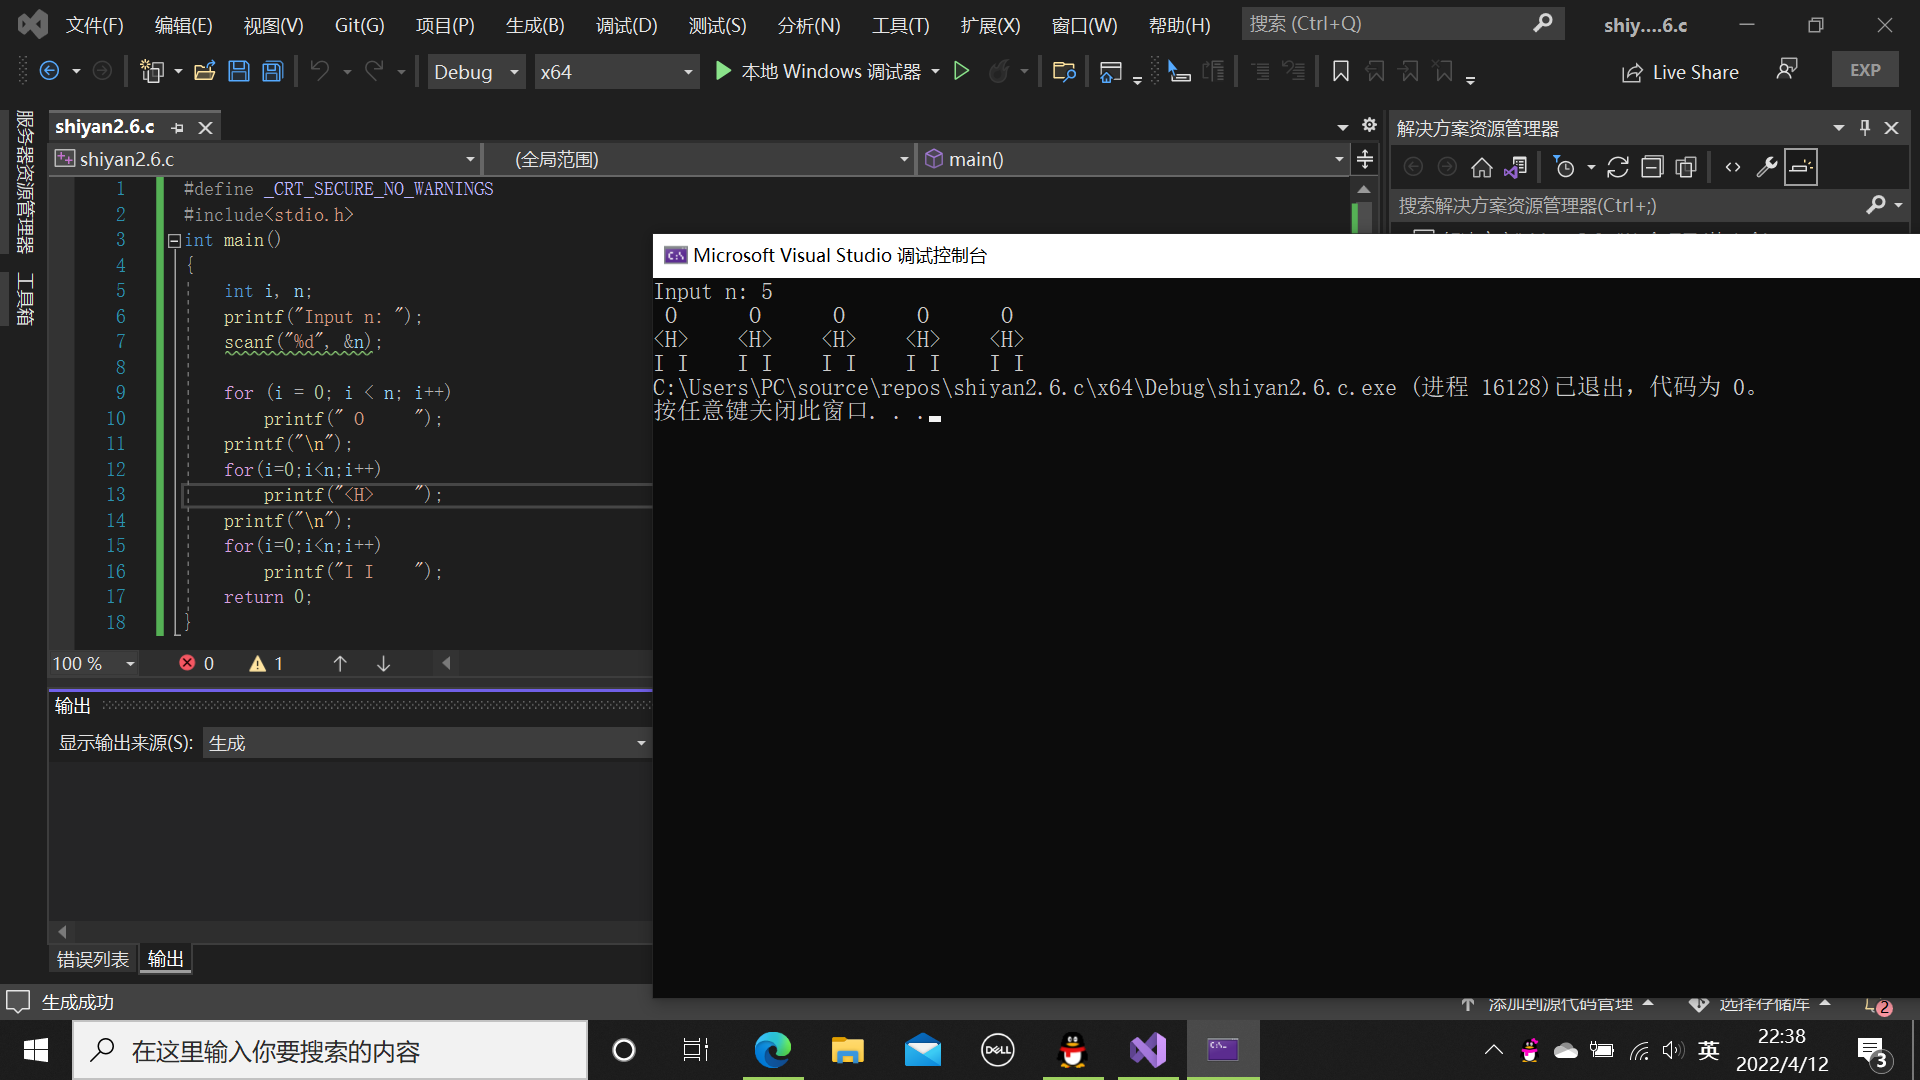Screen dimensions: 1920x1080
Task: Collapse the main() function code block
Action: pos(174,240)
